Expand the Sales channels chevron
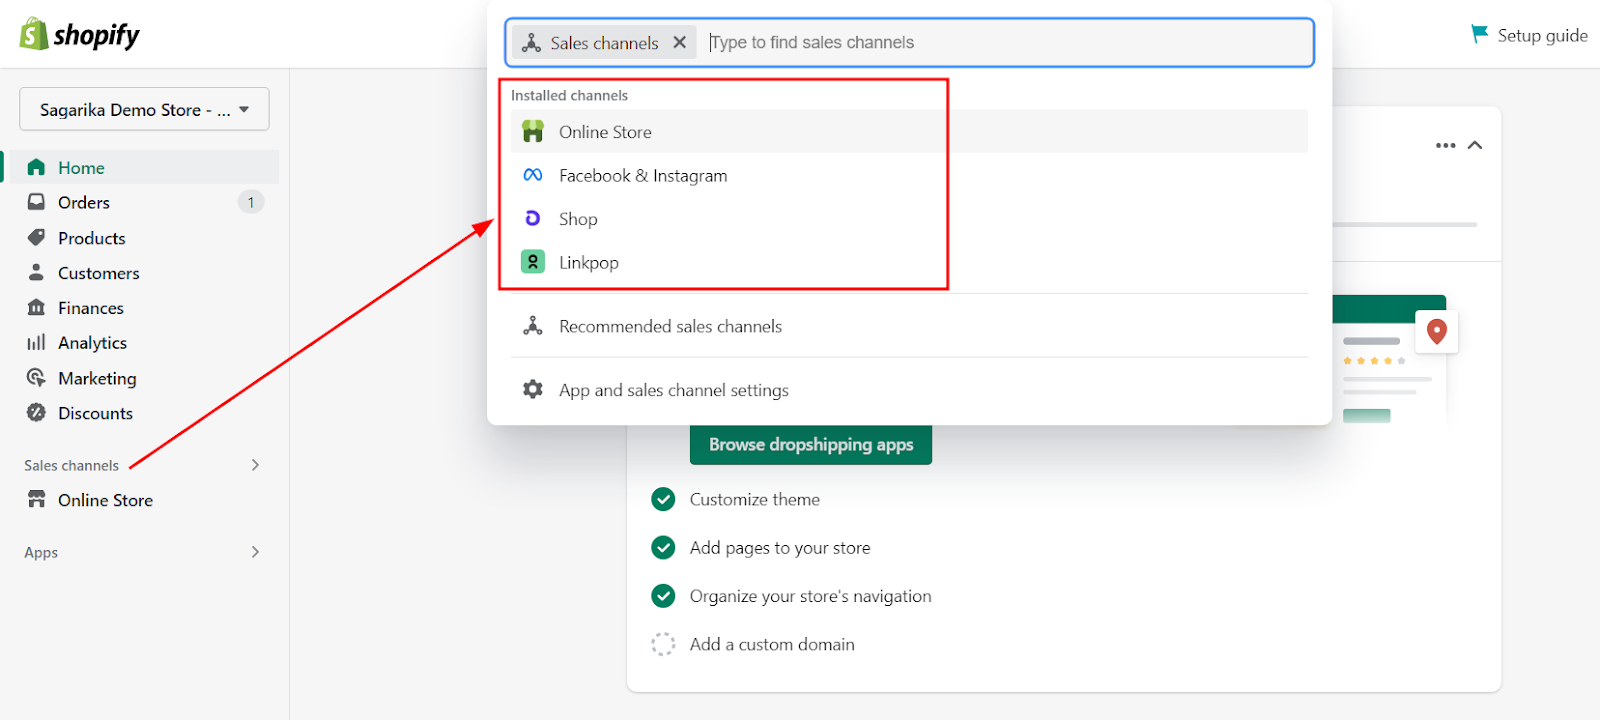Image resolution: width=1600 pixels, height=720 pixels. coord(255,465)
